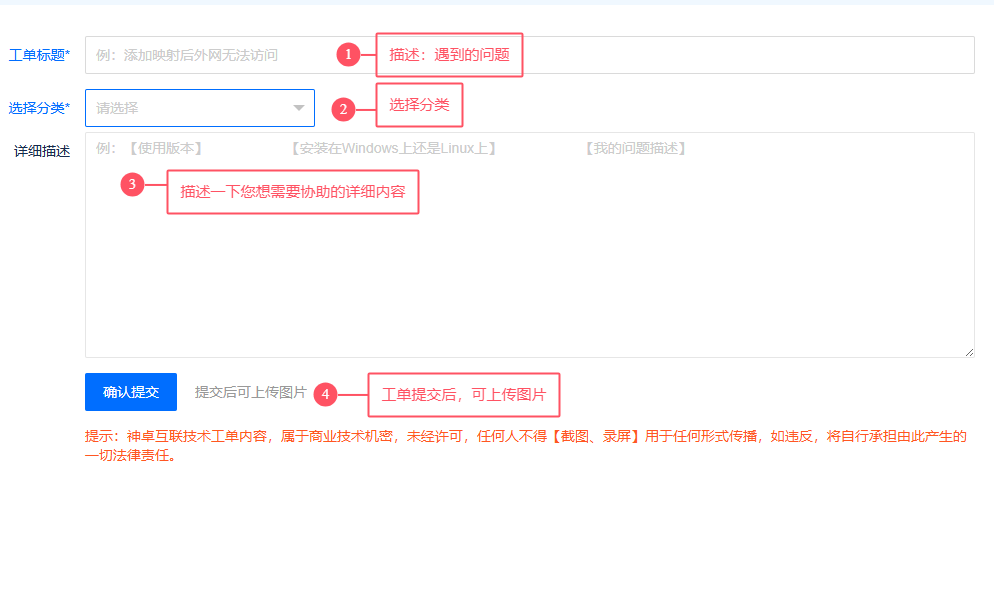Click the 描述：遇到的问题 callout box
Viewport: 994px width, 596px height.
[449, 55]
